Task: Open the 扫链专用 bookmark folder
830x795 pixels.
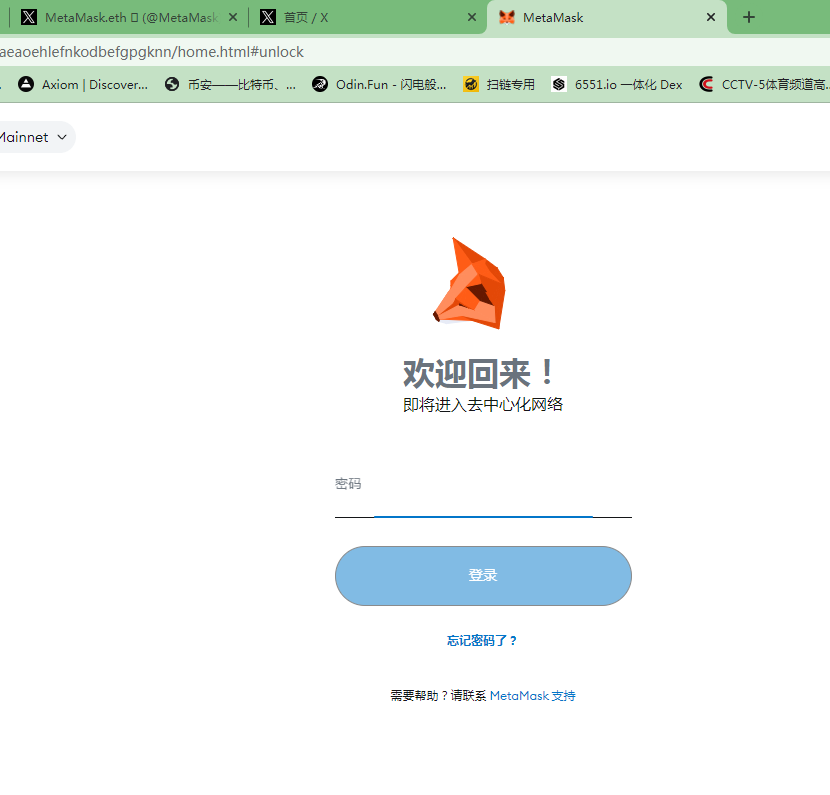Action: point(499,84)
